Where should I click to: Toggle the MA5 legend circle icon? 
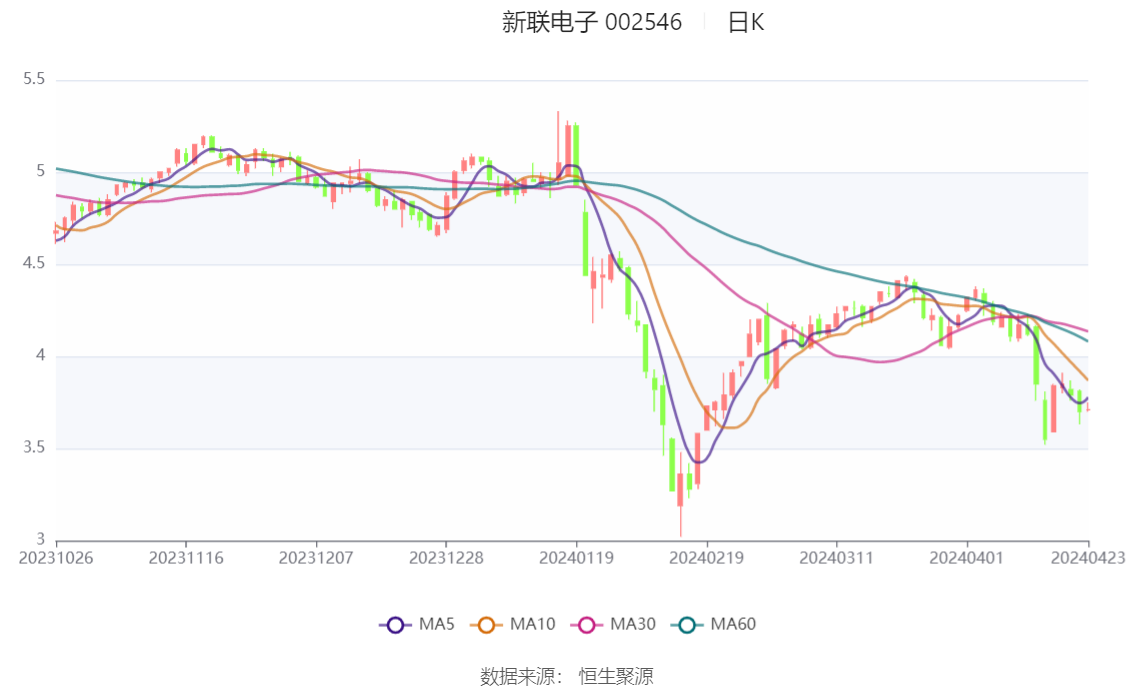point(395,625)
